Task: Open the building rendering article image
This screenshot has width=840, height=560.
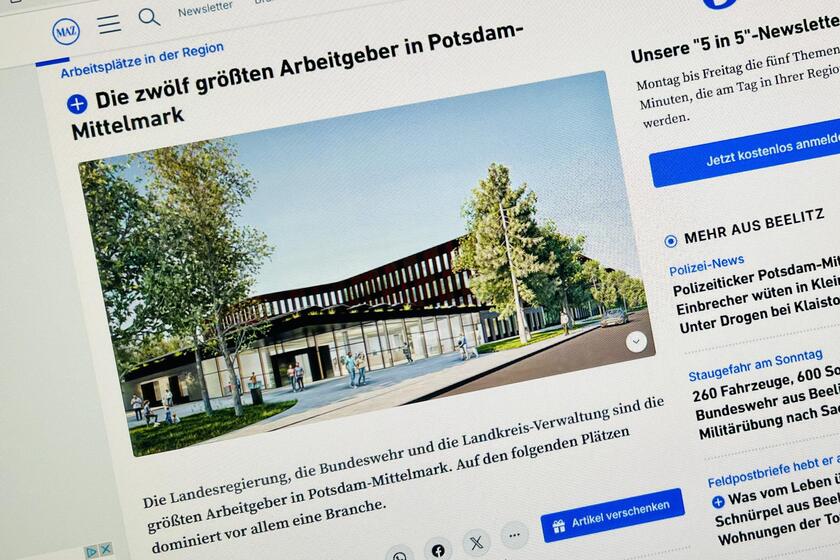Action: point(367,263)
